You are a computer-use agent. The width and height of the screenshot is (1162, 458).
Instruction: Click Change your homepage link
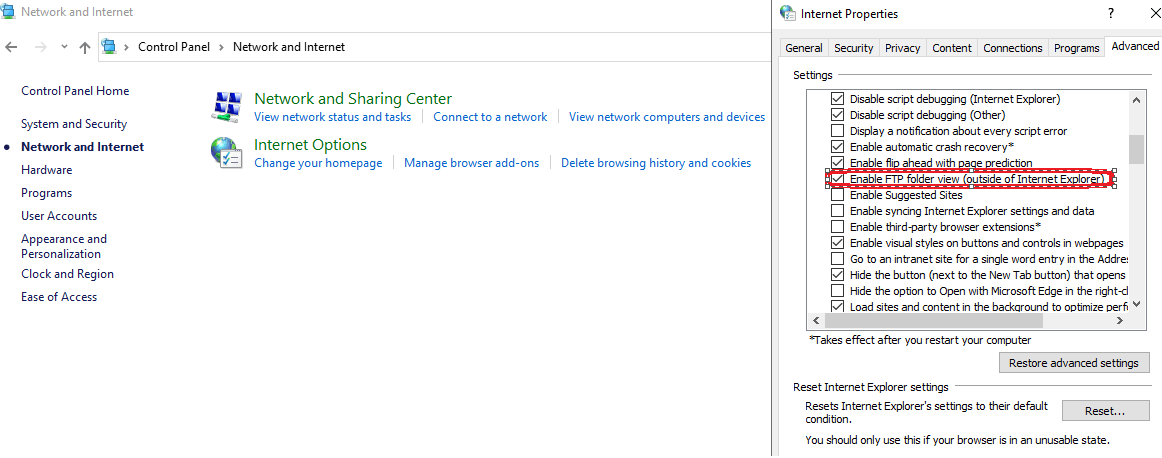318,163
